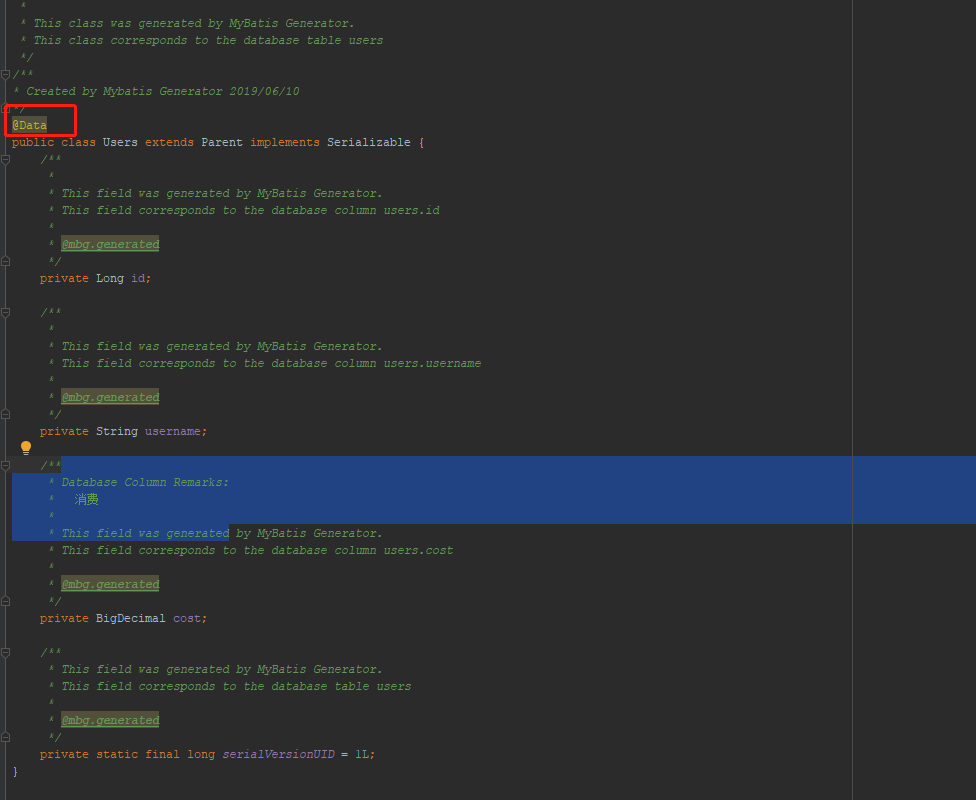Click 'database column users.cost' comment line
Image resolution: width=976 pixels, height=800 pixels.
click(x=257, y=550)
